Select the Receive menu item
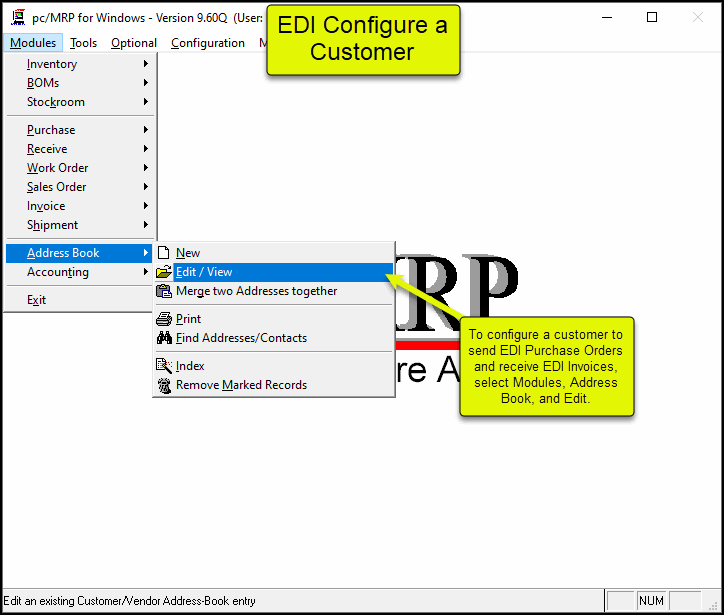The image size is (724, 615). pyautogui.click(x=79, y=149)
